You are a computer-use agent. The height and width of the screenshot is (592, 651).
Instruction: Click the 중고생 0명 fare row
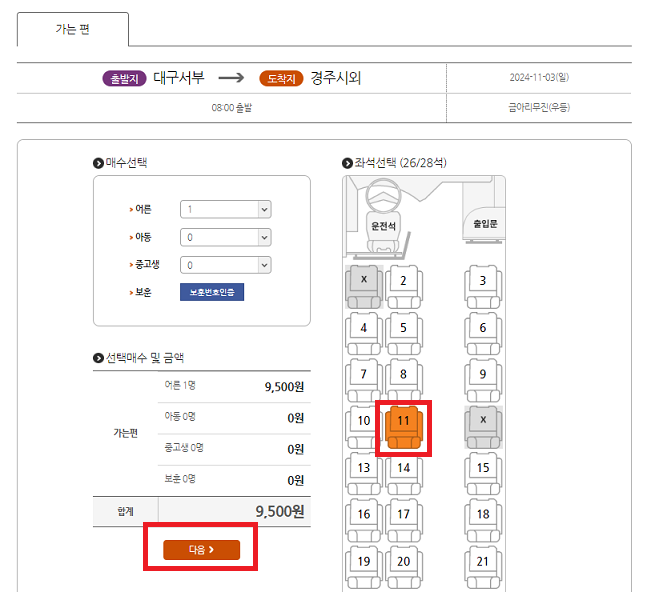(x=234, y=449)
